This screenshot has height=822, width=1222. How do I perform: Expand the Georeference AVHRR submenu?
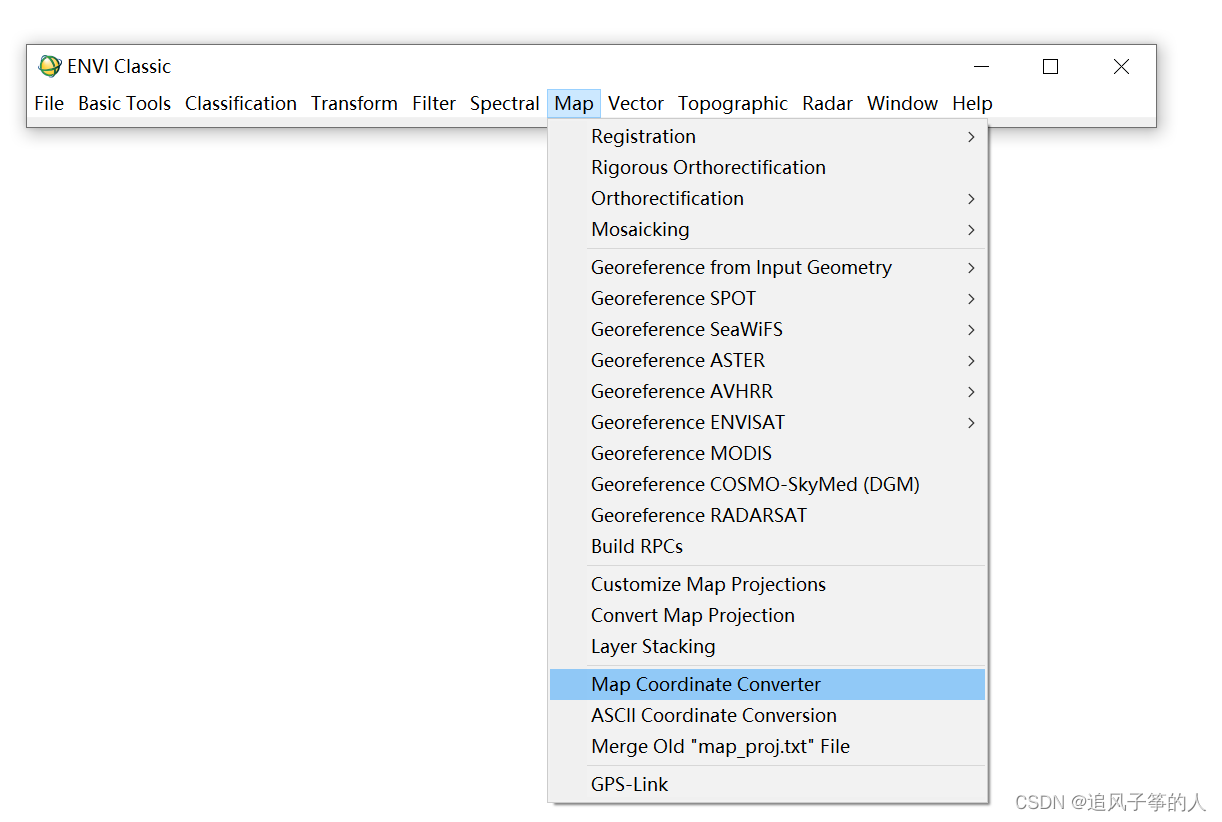767,391
